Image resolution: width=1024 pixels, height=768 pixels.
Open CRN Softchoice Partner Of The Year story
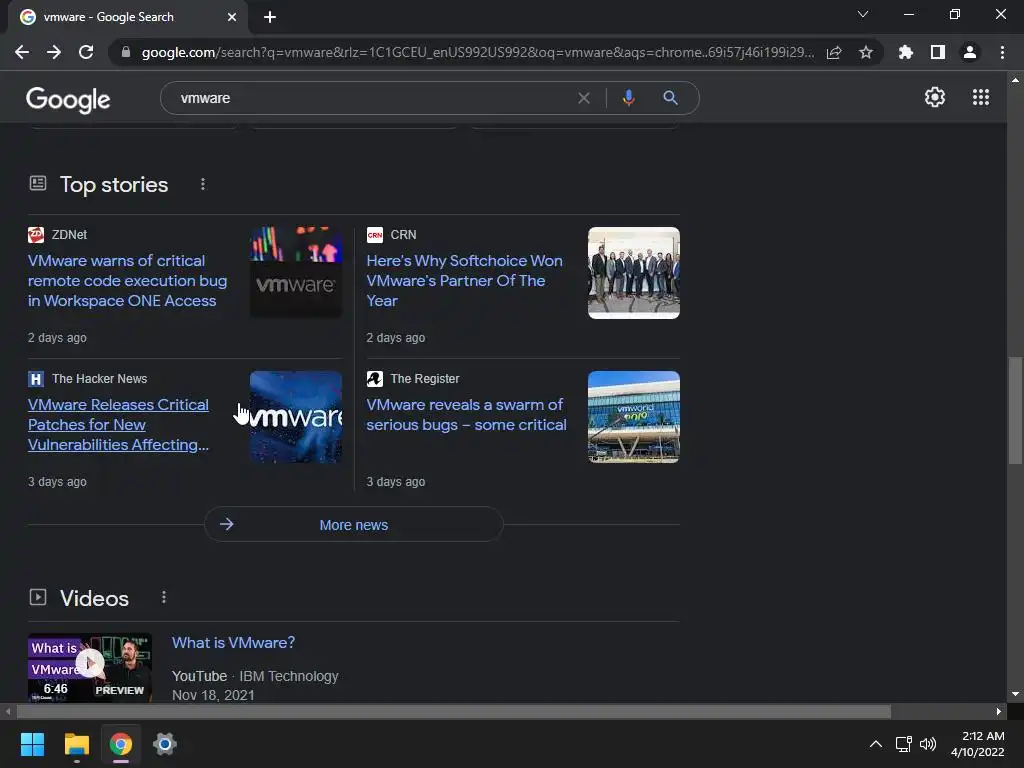click(464, 281)
